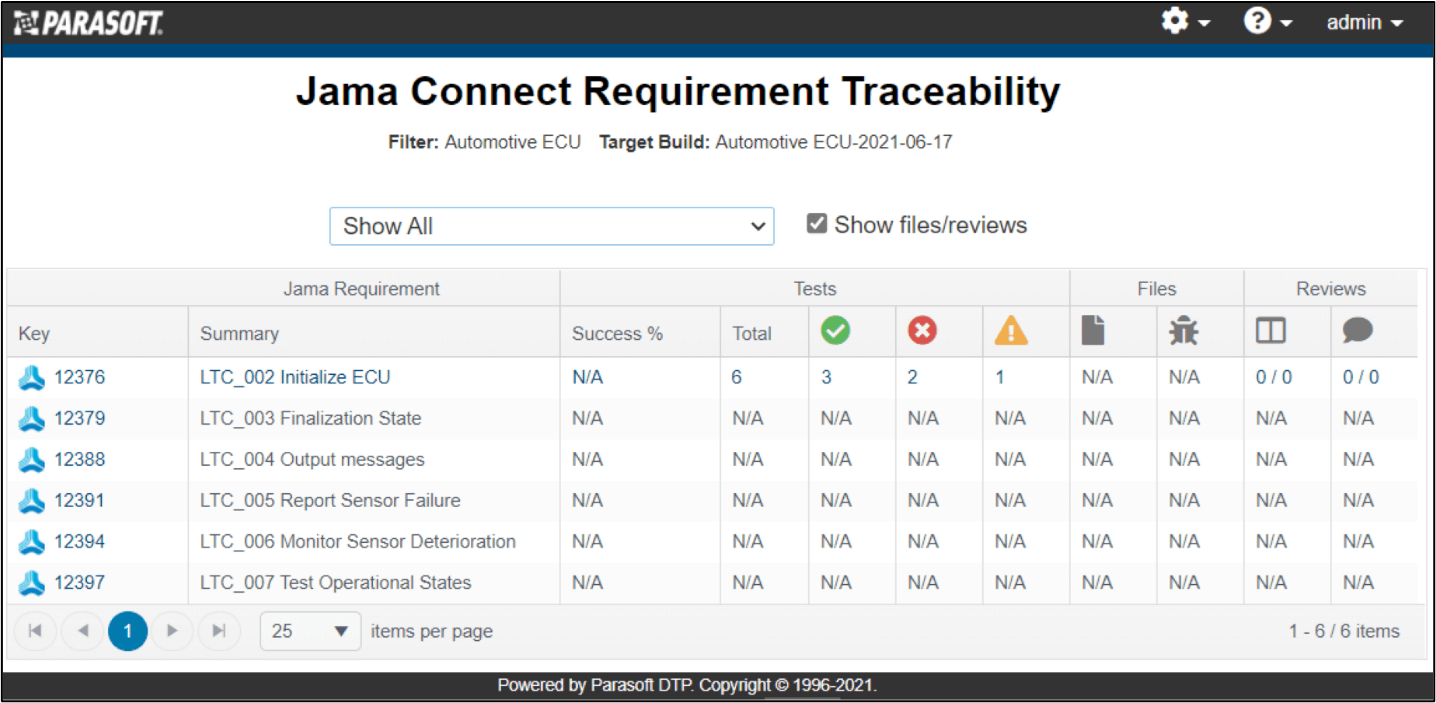Click the last page pagination arrow

[219, 631]
